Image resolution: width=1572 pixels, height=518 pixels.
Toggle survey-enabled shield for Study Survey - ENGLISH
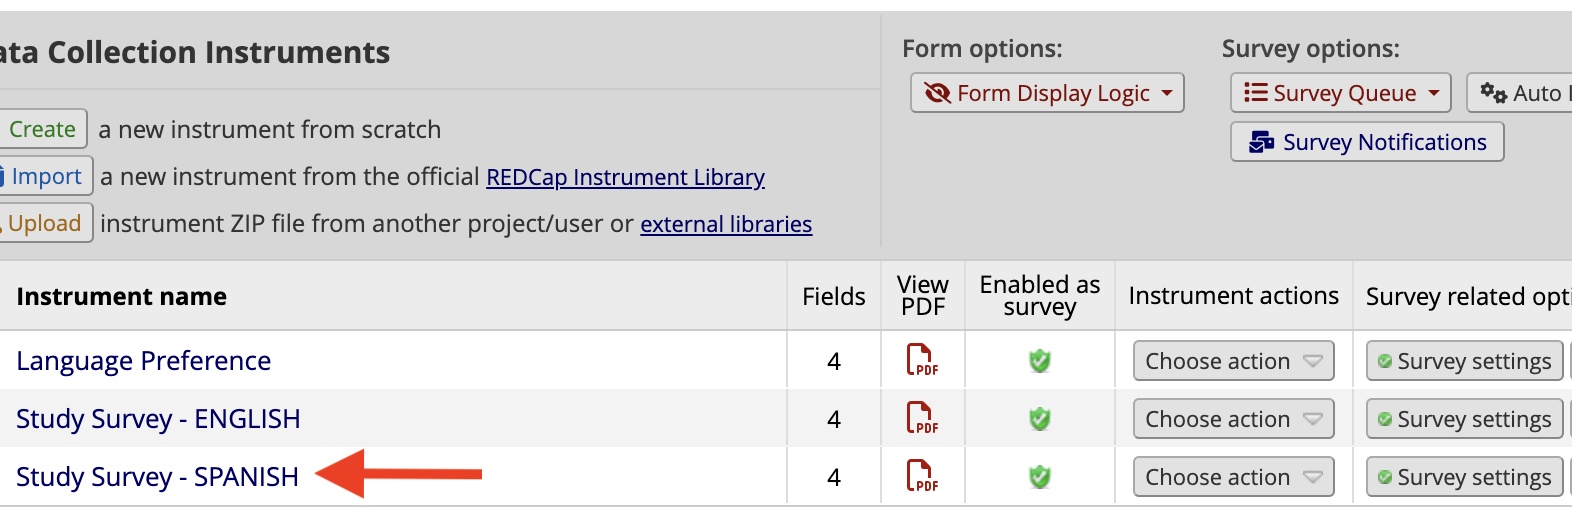click(x=1040, y=419)
